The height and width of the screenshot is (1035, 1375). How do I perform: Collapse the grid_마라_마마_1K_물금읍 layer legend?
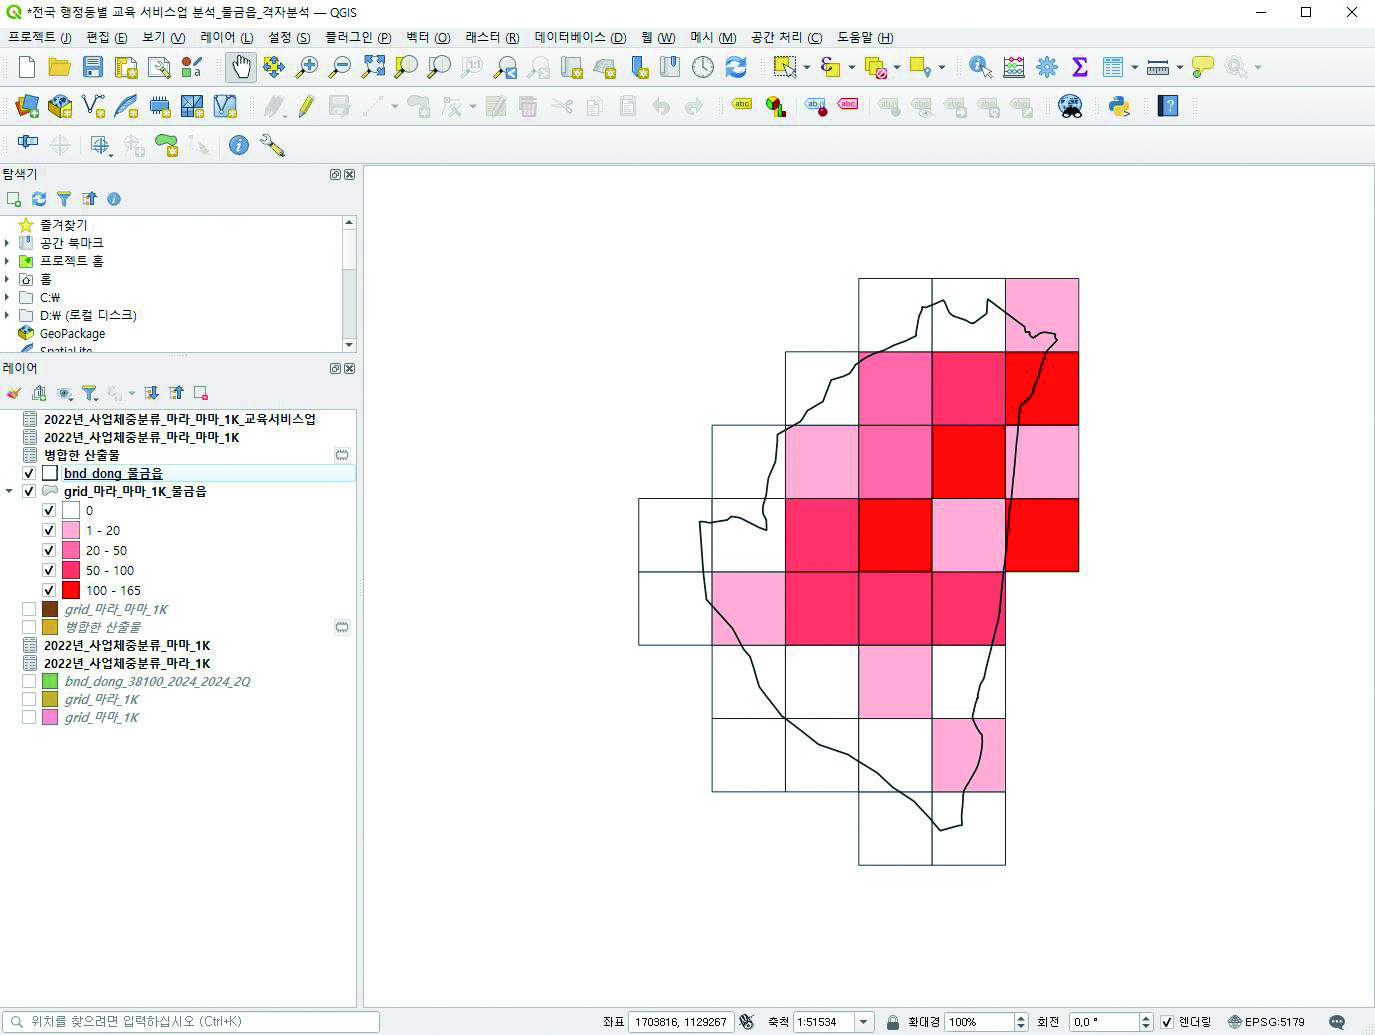[9, 492]
